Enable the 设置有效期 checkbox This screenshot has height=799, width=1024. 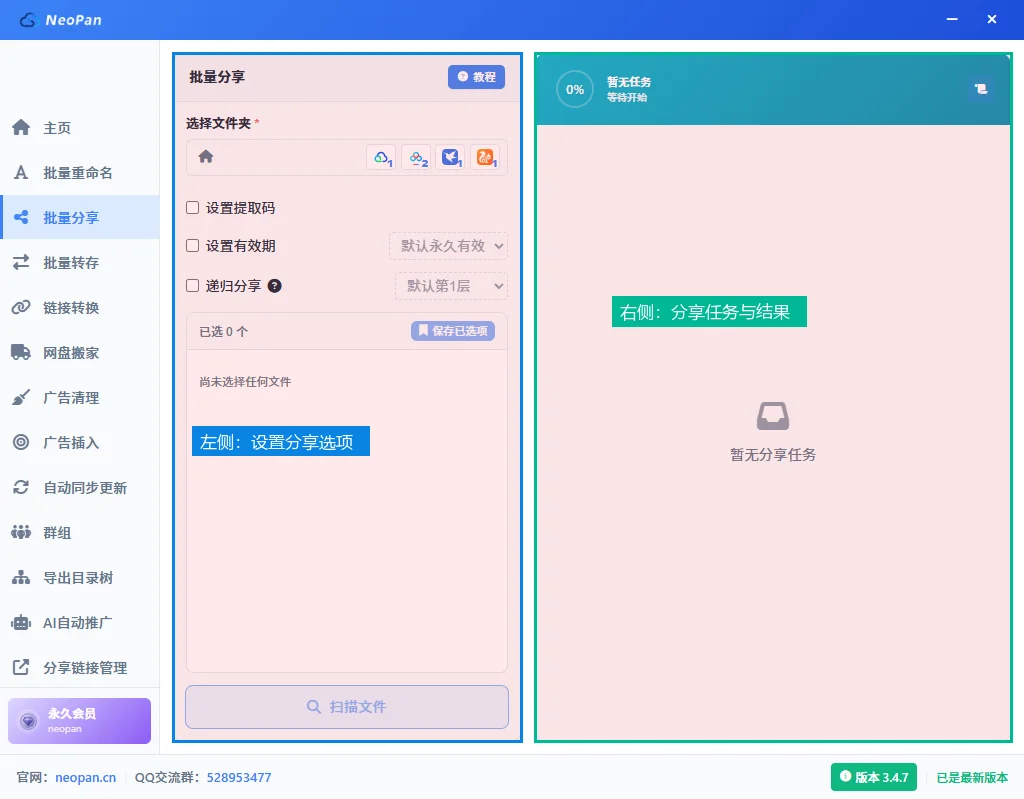pyautogui.click(x=193, y=246)
